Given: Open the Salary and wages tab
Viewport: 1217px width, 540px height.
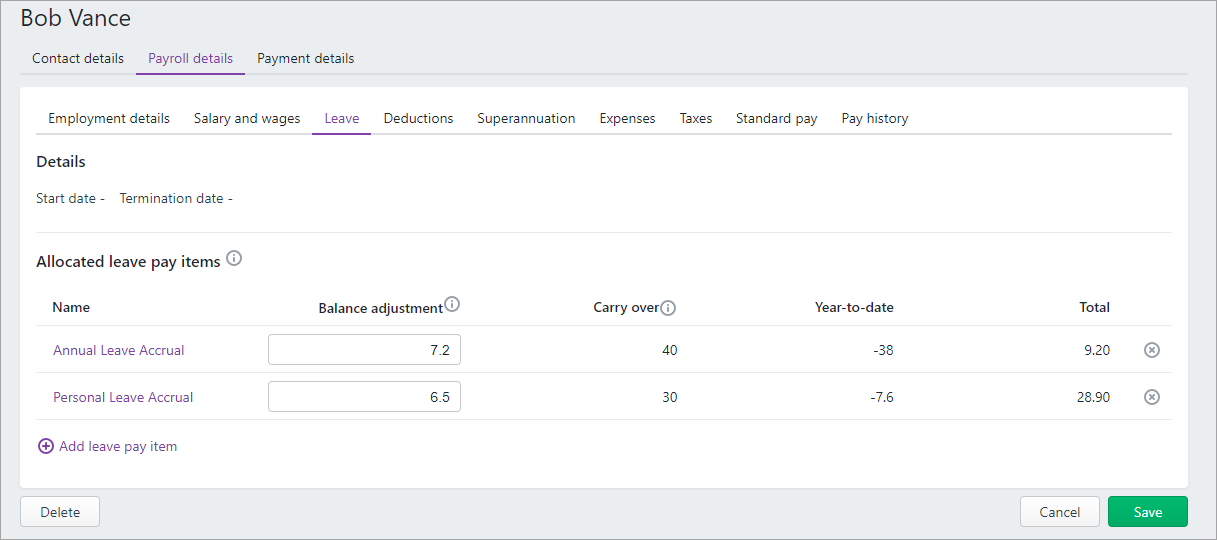Looking at the screenshot, I should 247,118.
